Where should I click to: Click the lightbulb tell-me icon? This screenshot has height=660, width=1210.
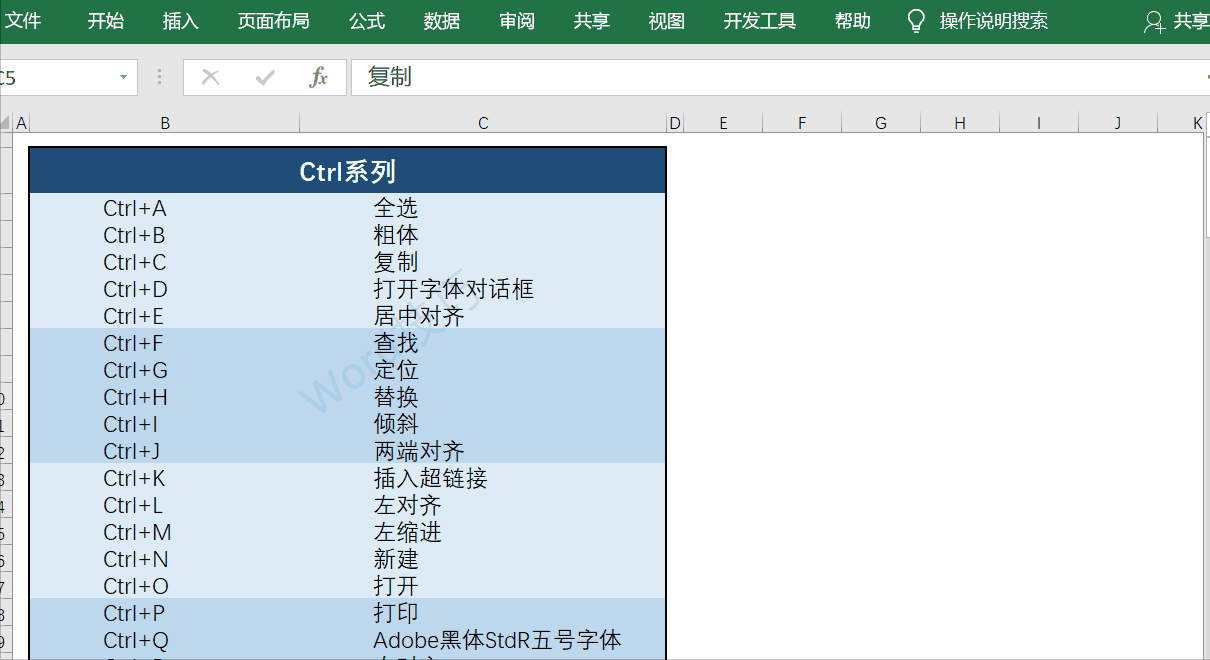pyautogui.click(x=916, y=21)
